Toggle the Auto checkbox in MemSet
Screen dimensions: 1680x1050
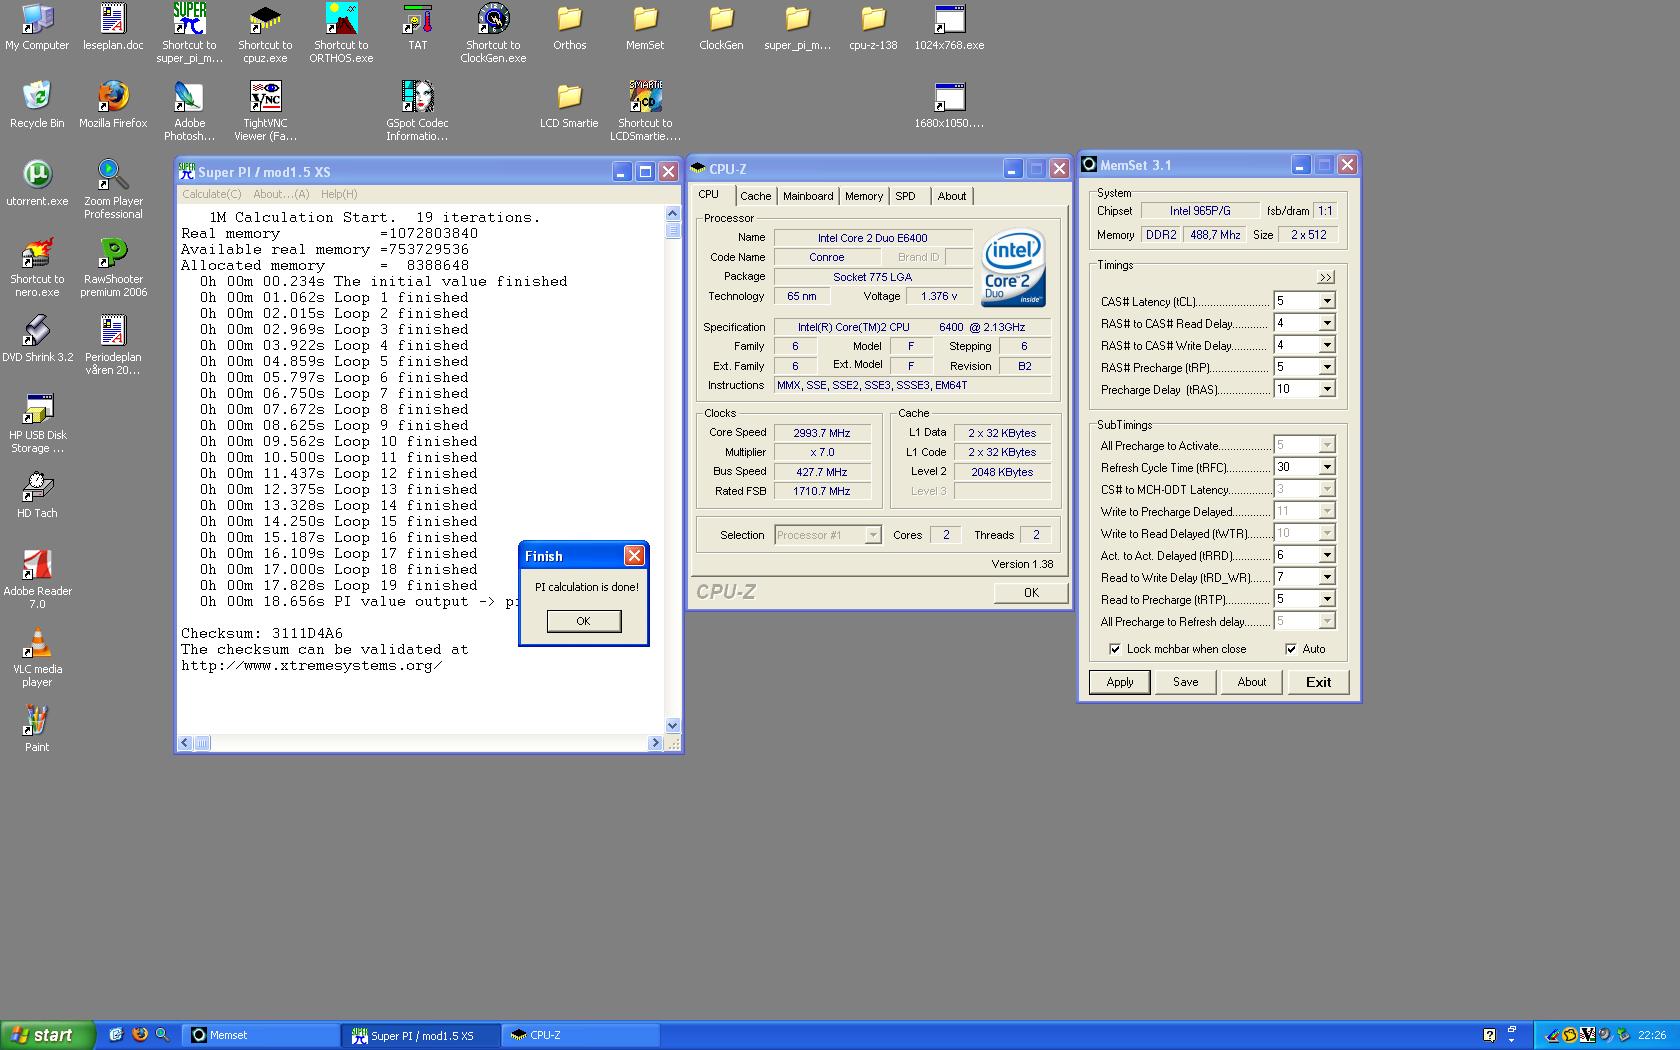pyautogui.click(x=1291, y=649)
